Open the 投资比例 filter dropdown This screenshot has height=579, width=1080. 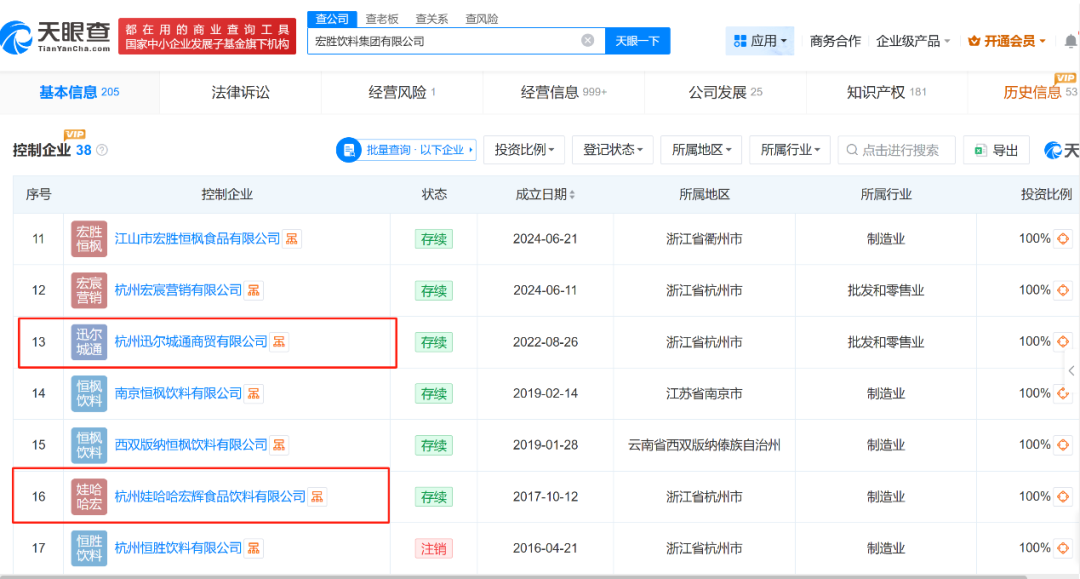click(524, 150)
